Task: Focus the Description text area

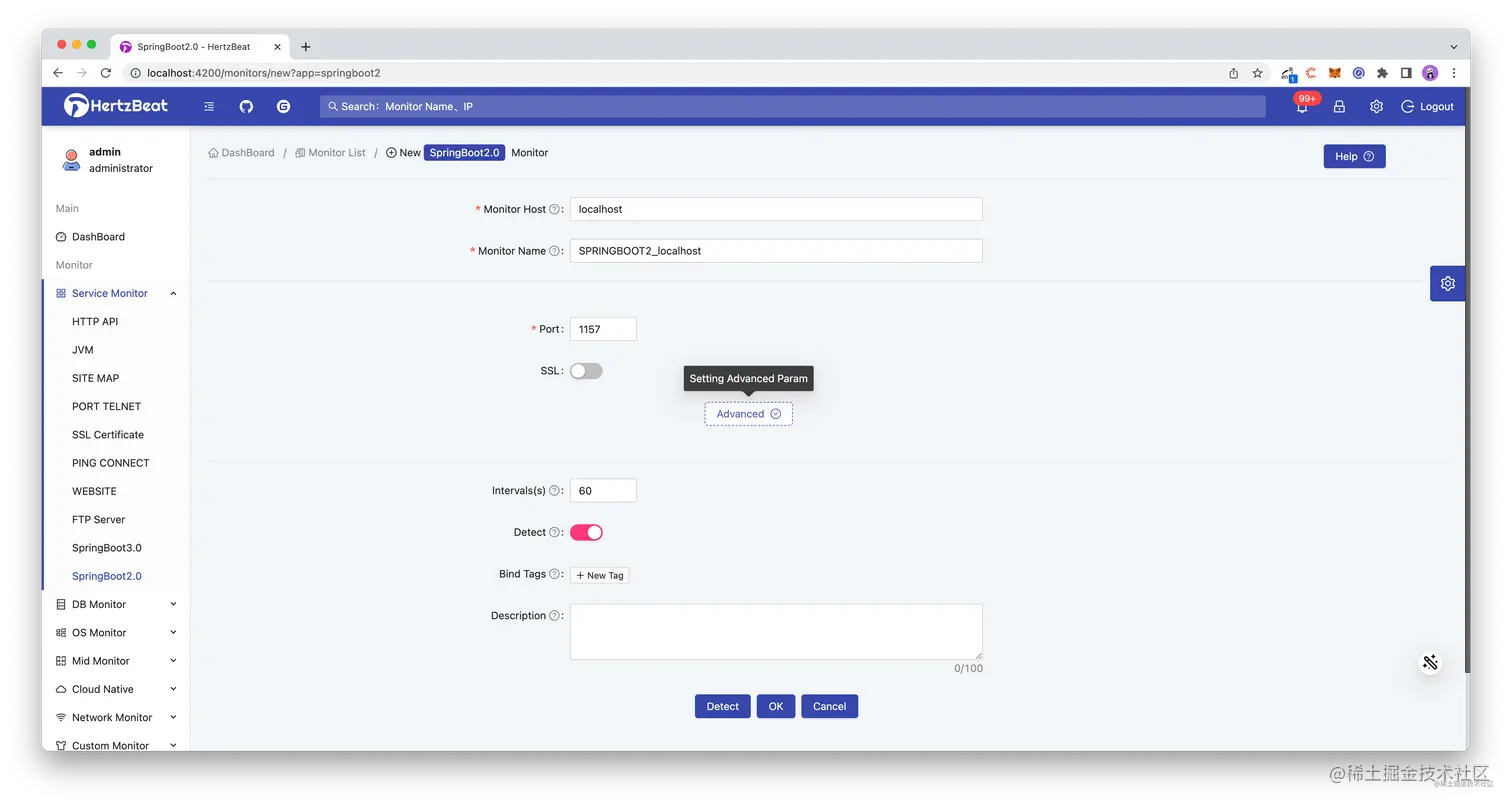Action: [x=776, y=632]
